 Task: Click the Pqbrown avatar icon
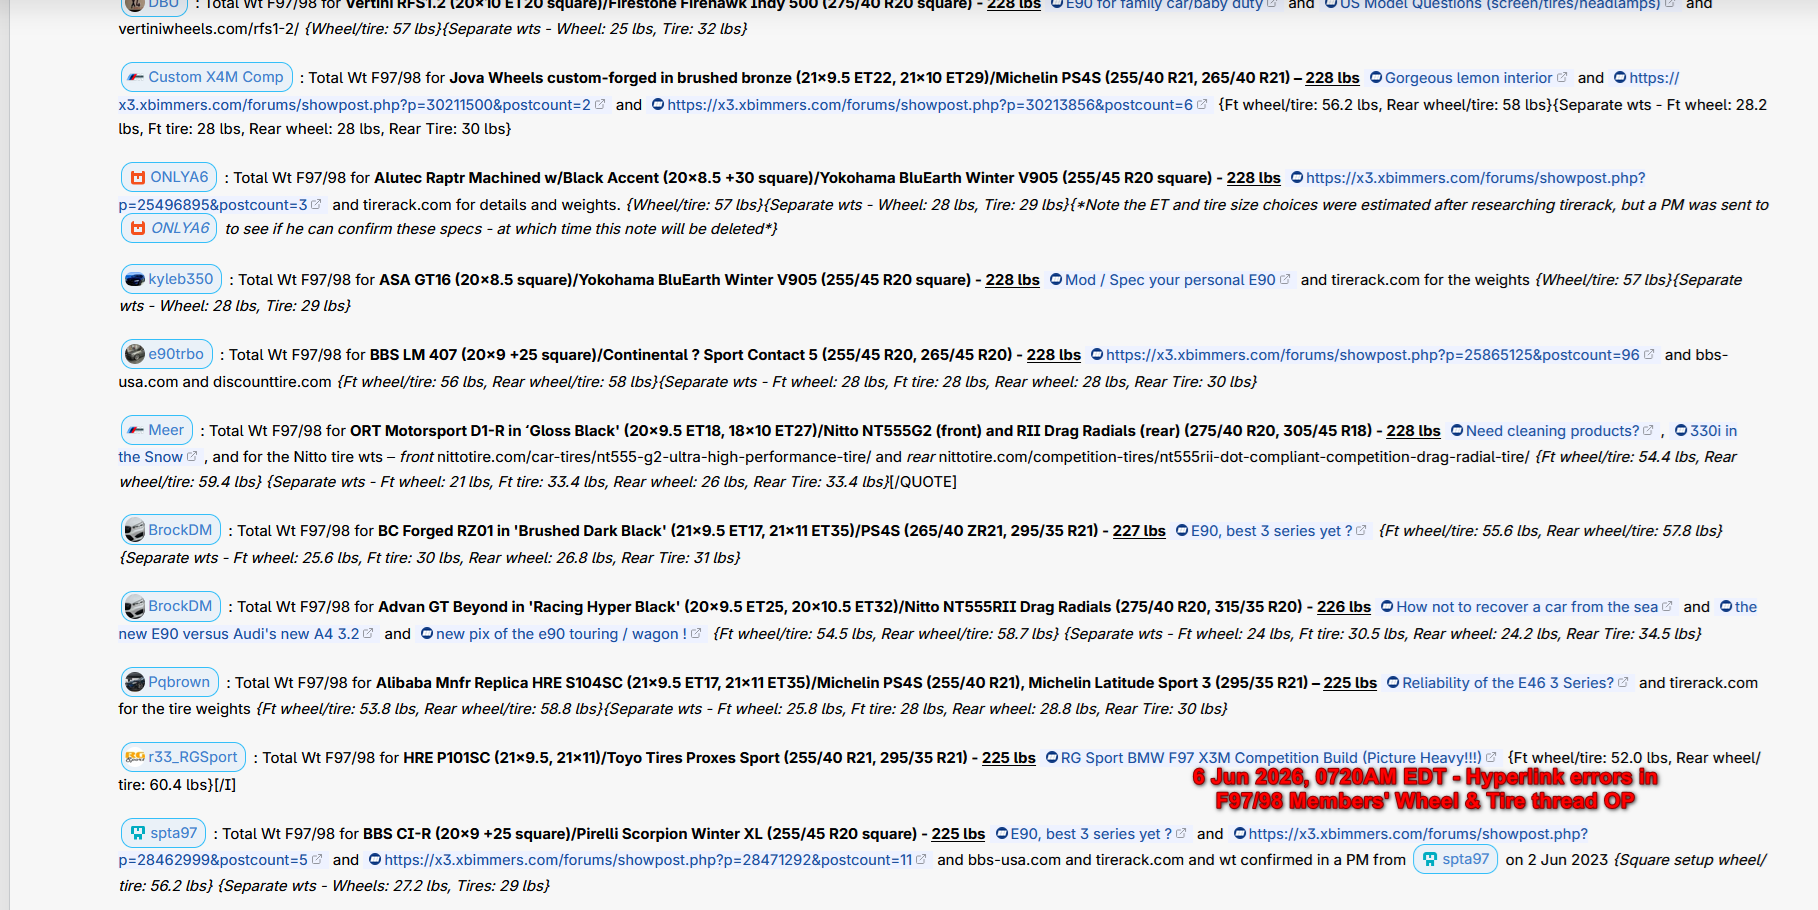click(135, 683)
